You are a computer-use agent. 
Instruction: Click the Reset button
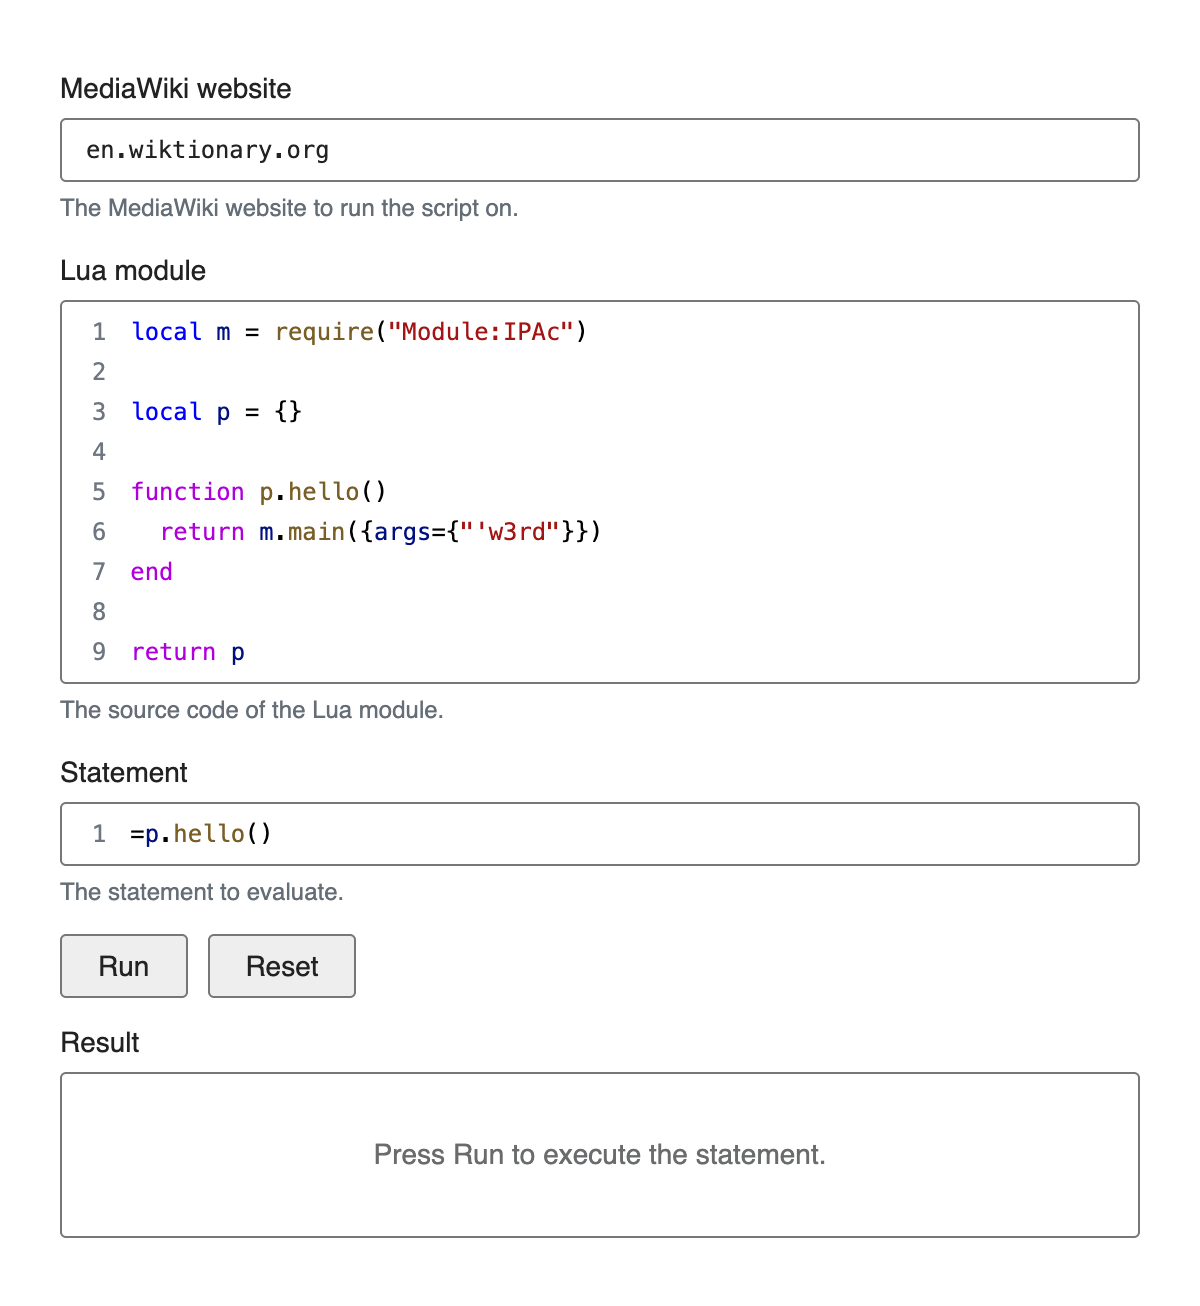pyautogui.click(x=282, y=966)
